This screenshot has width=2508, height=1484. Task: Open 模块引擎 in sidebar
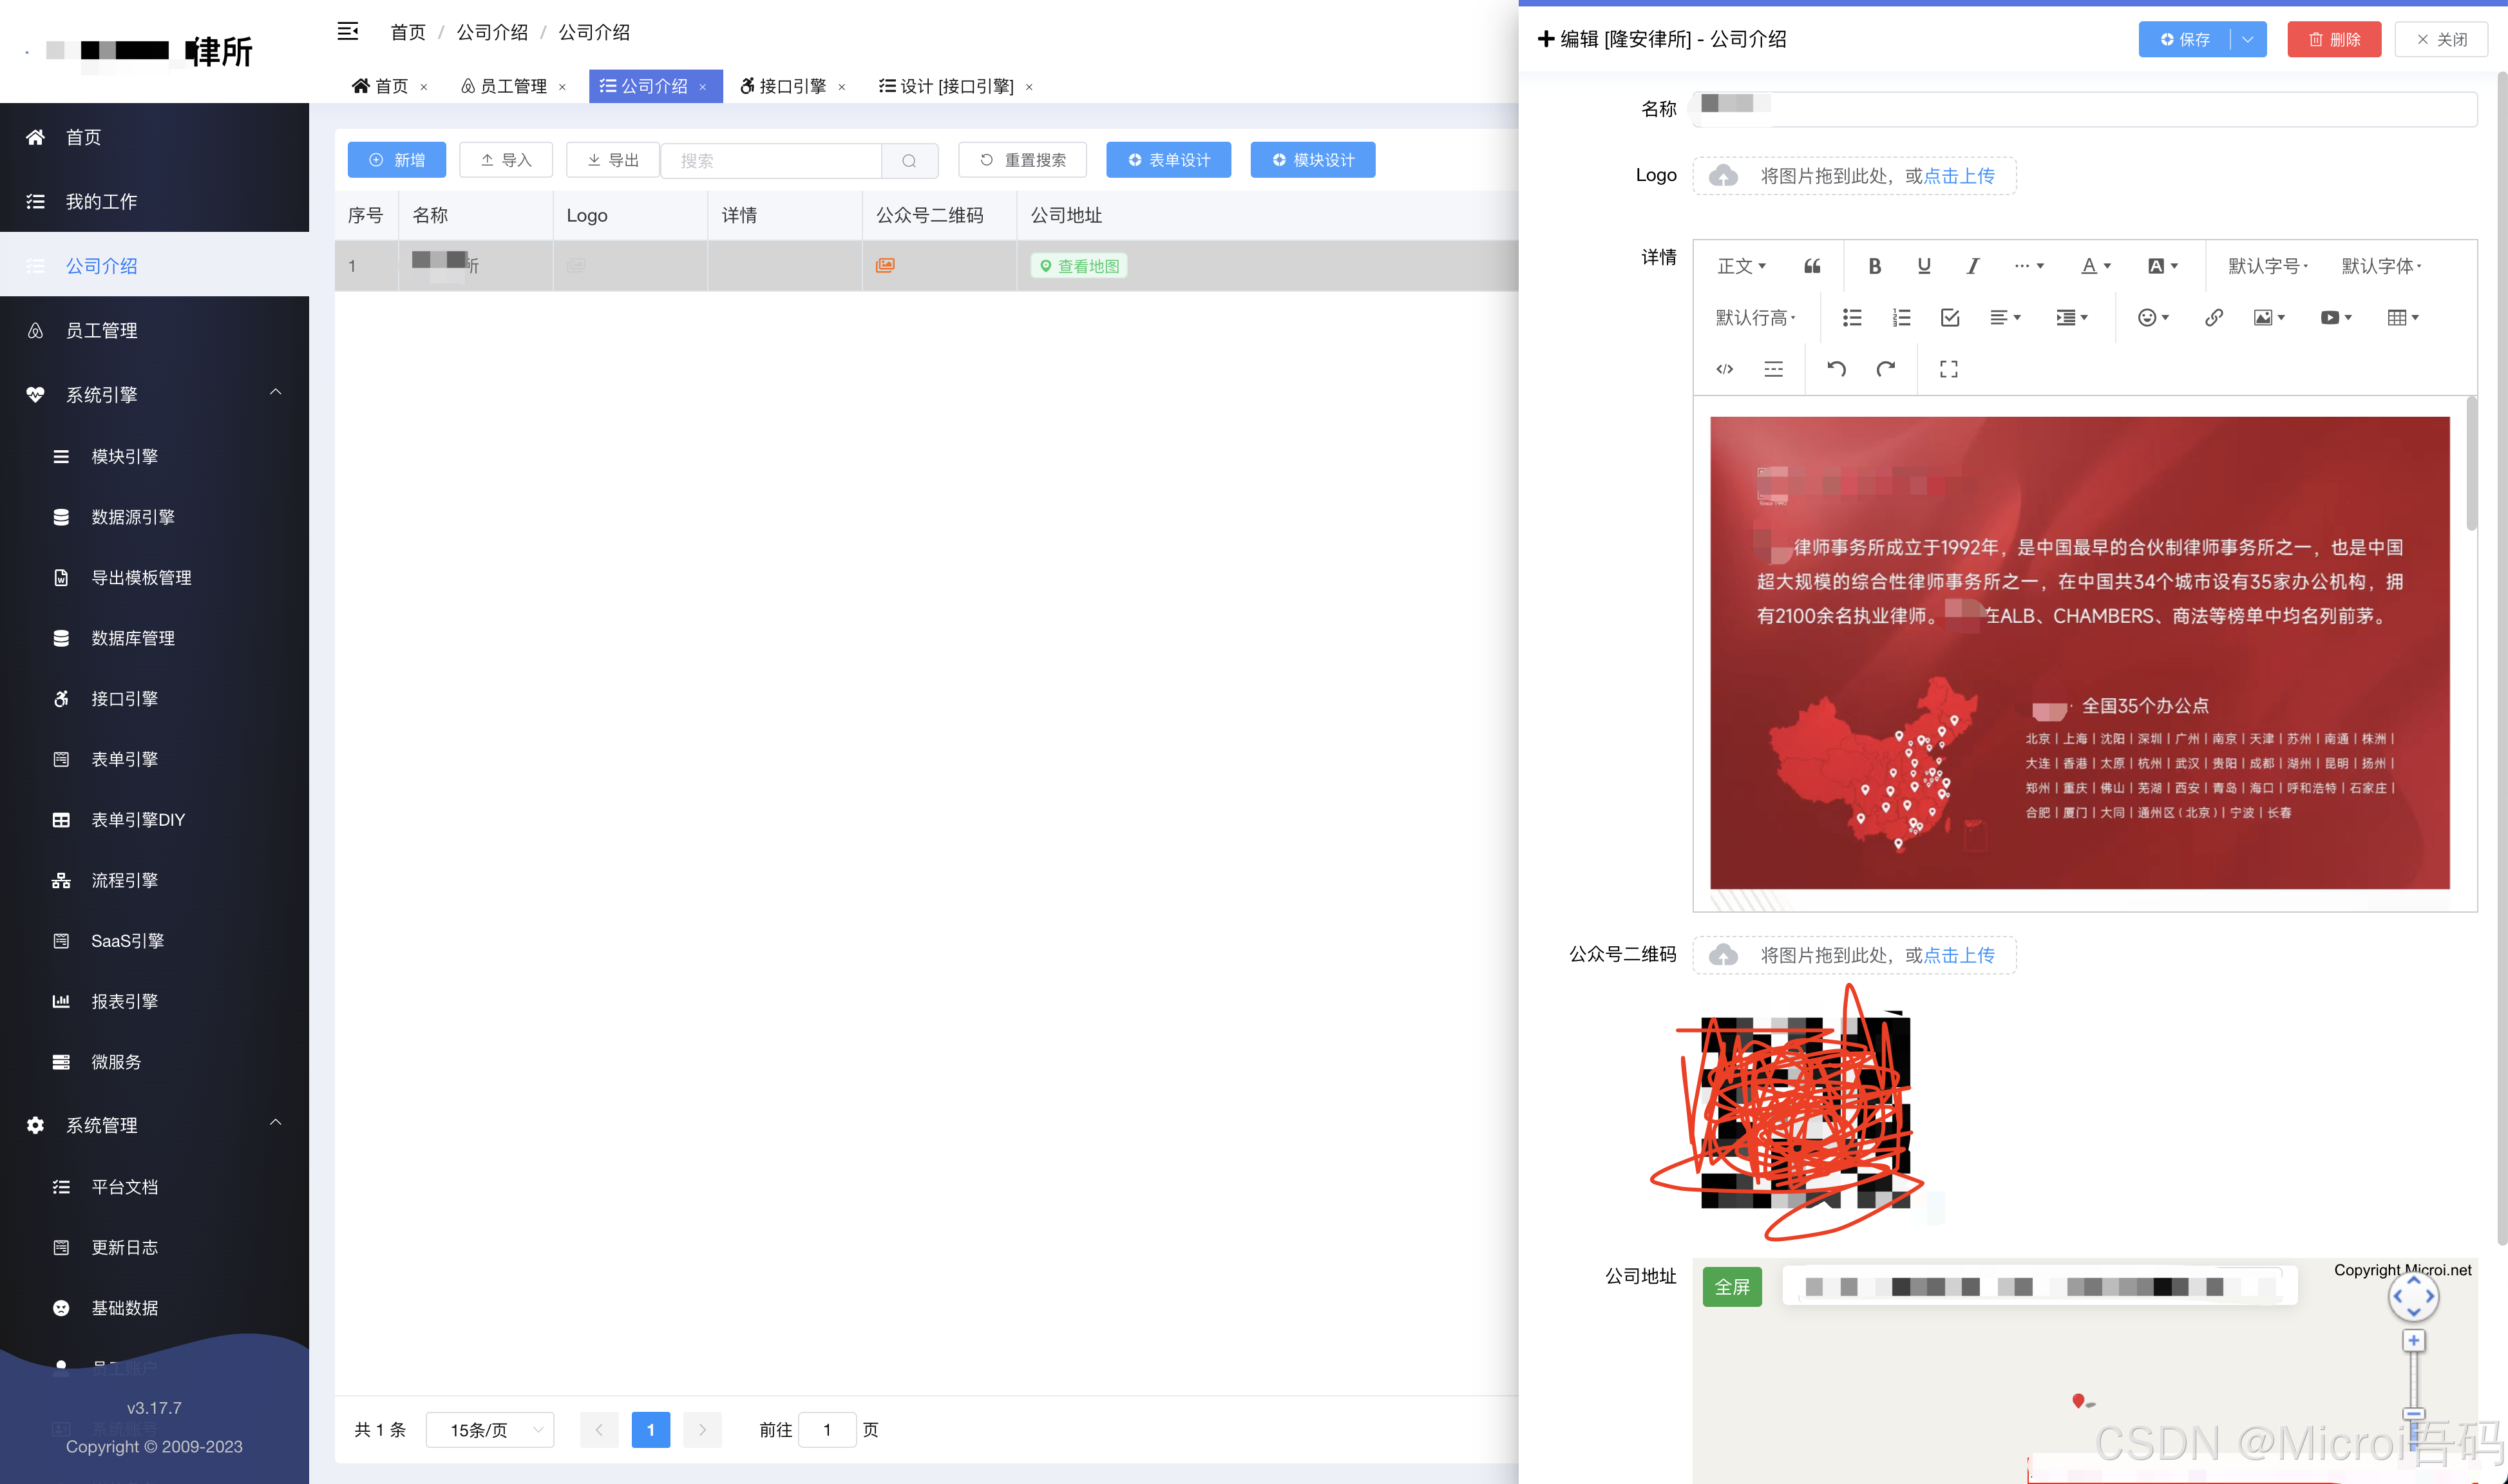pyautogui.click(x=154, y=456)
